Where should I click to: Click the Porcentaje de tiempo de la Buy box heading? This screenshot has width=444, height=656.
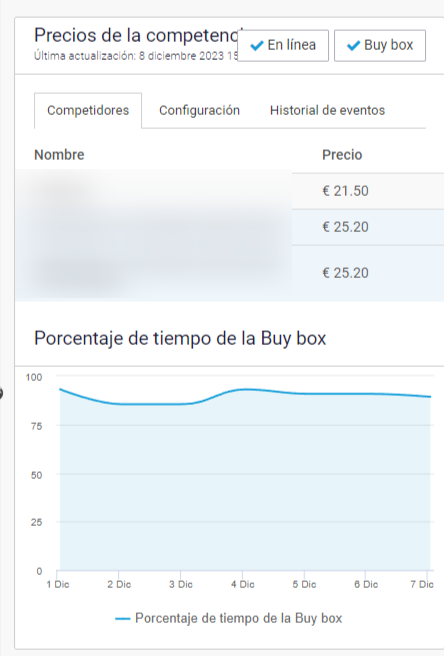click(x=180, y=338)
